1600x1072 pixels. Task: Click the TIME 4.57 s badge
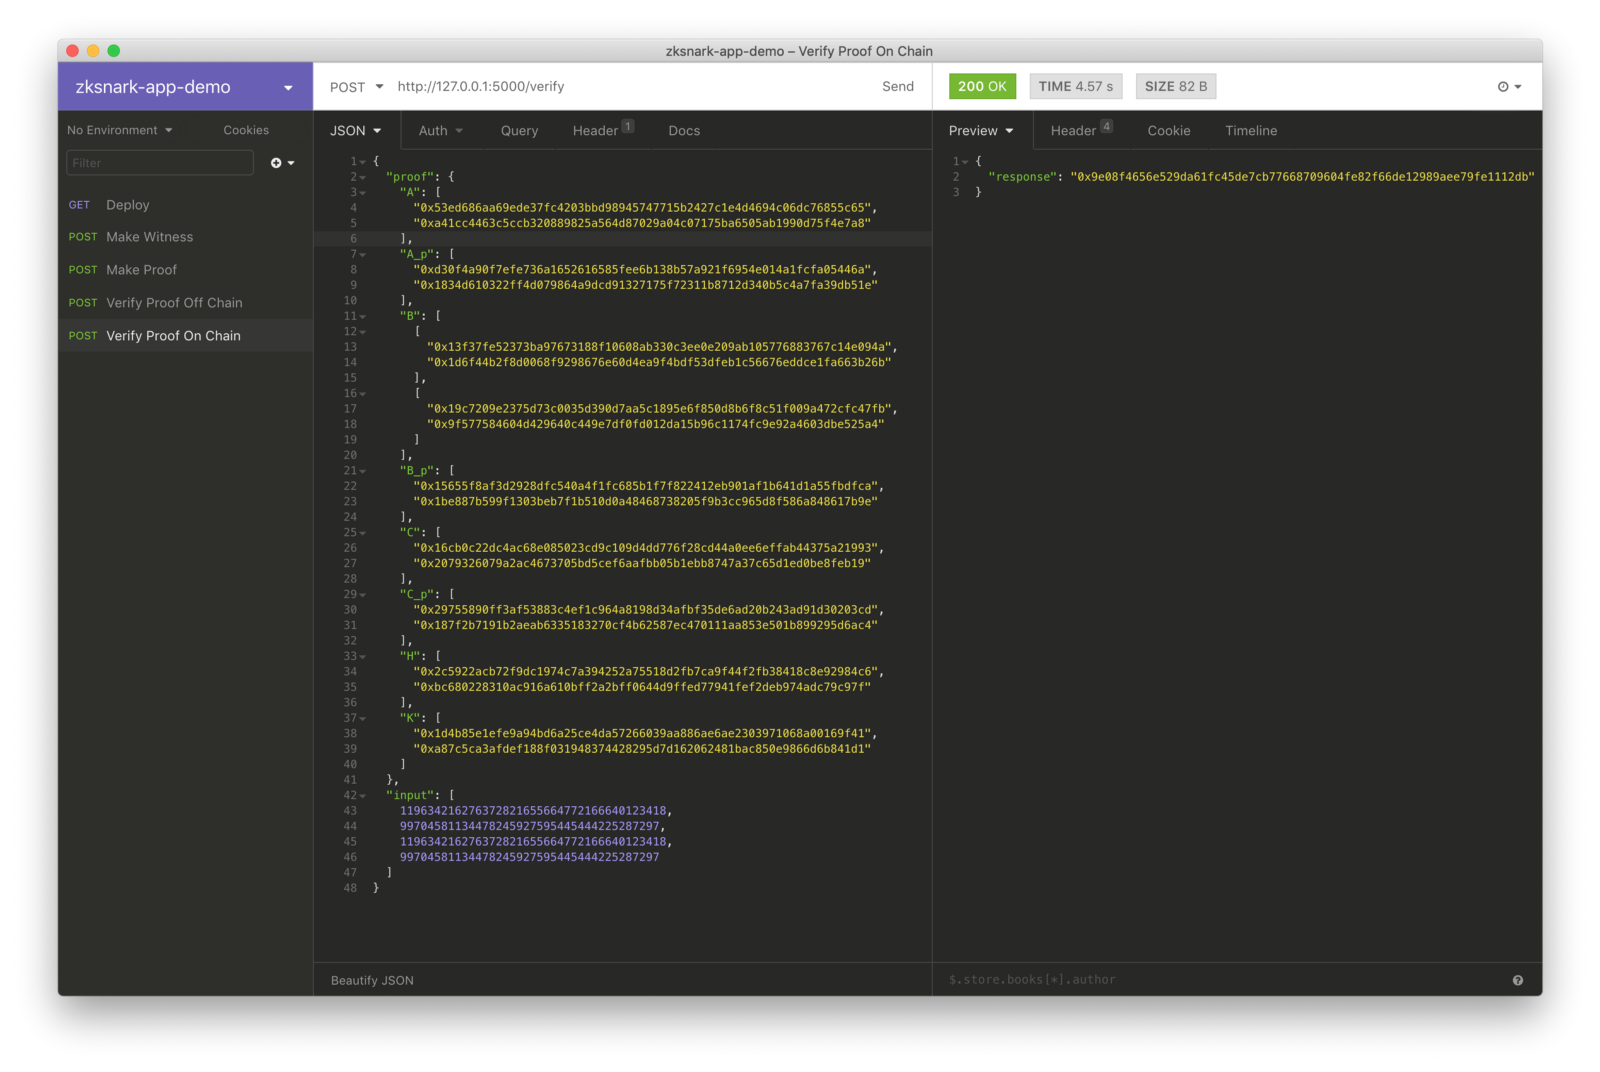pyautogui.click(x=1075, y=87)
